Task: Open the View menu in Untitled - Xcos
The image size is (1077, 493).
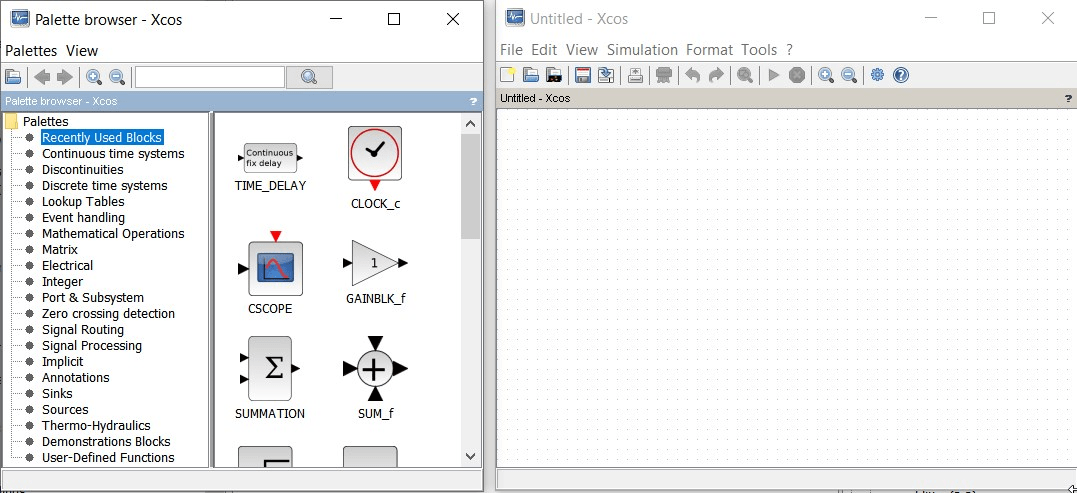Action: [582, 50]
